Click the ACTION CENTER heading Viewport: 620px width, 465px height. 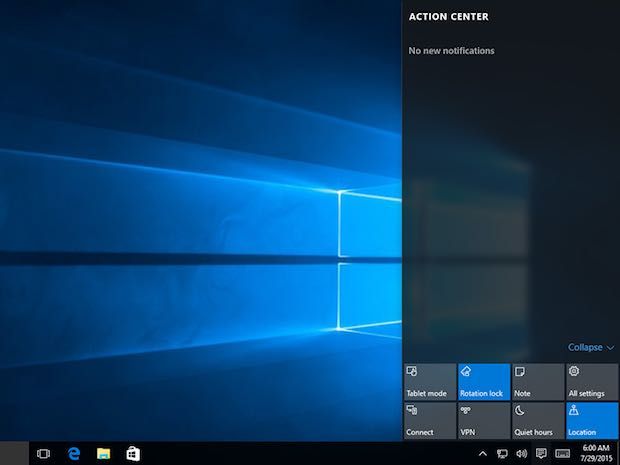coord(449,17)
